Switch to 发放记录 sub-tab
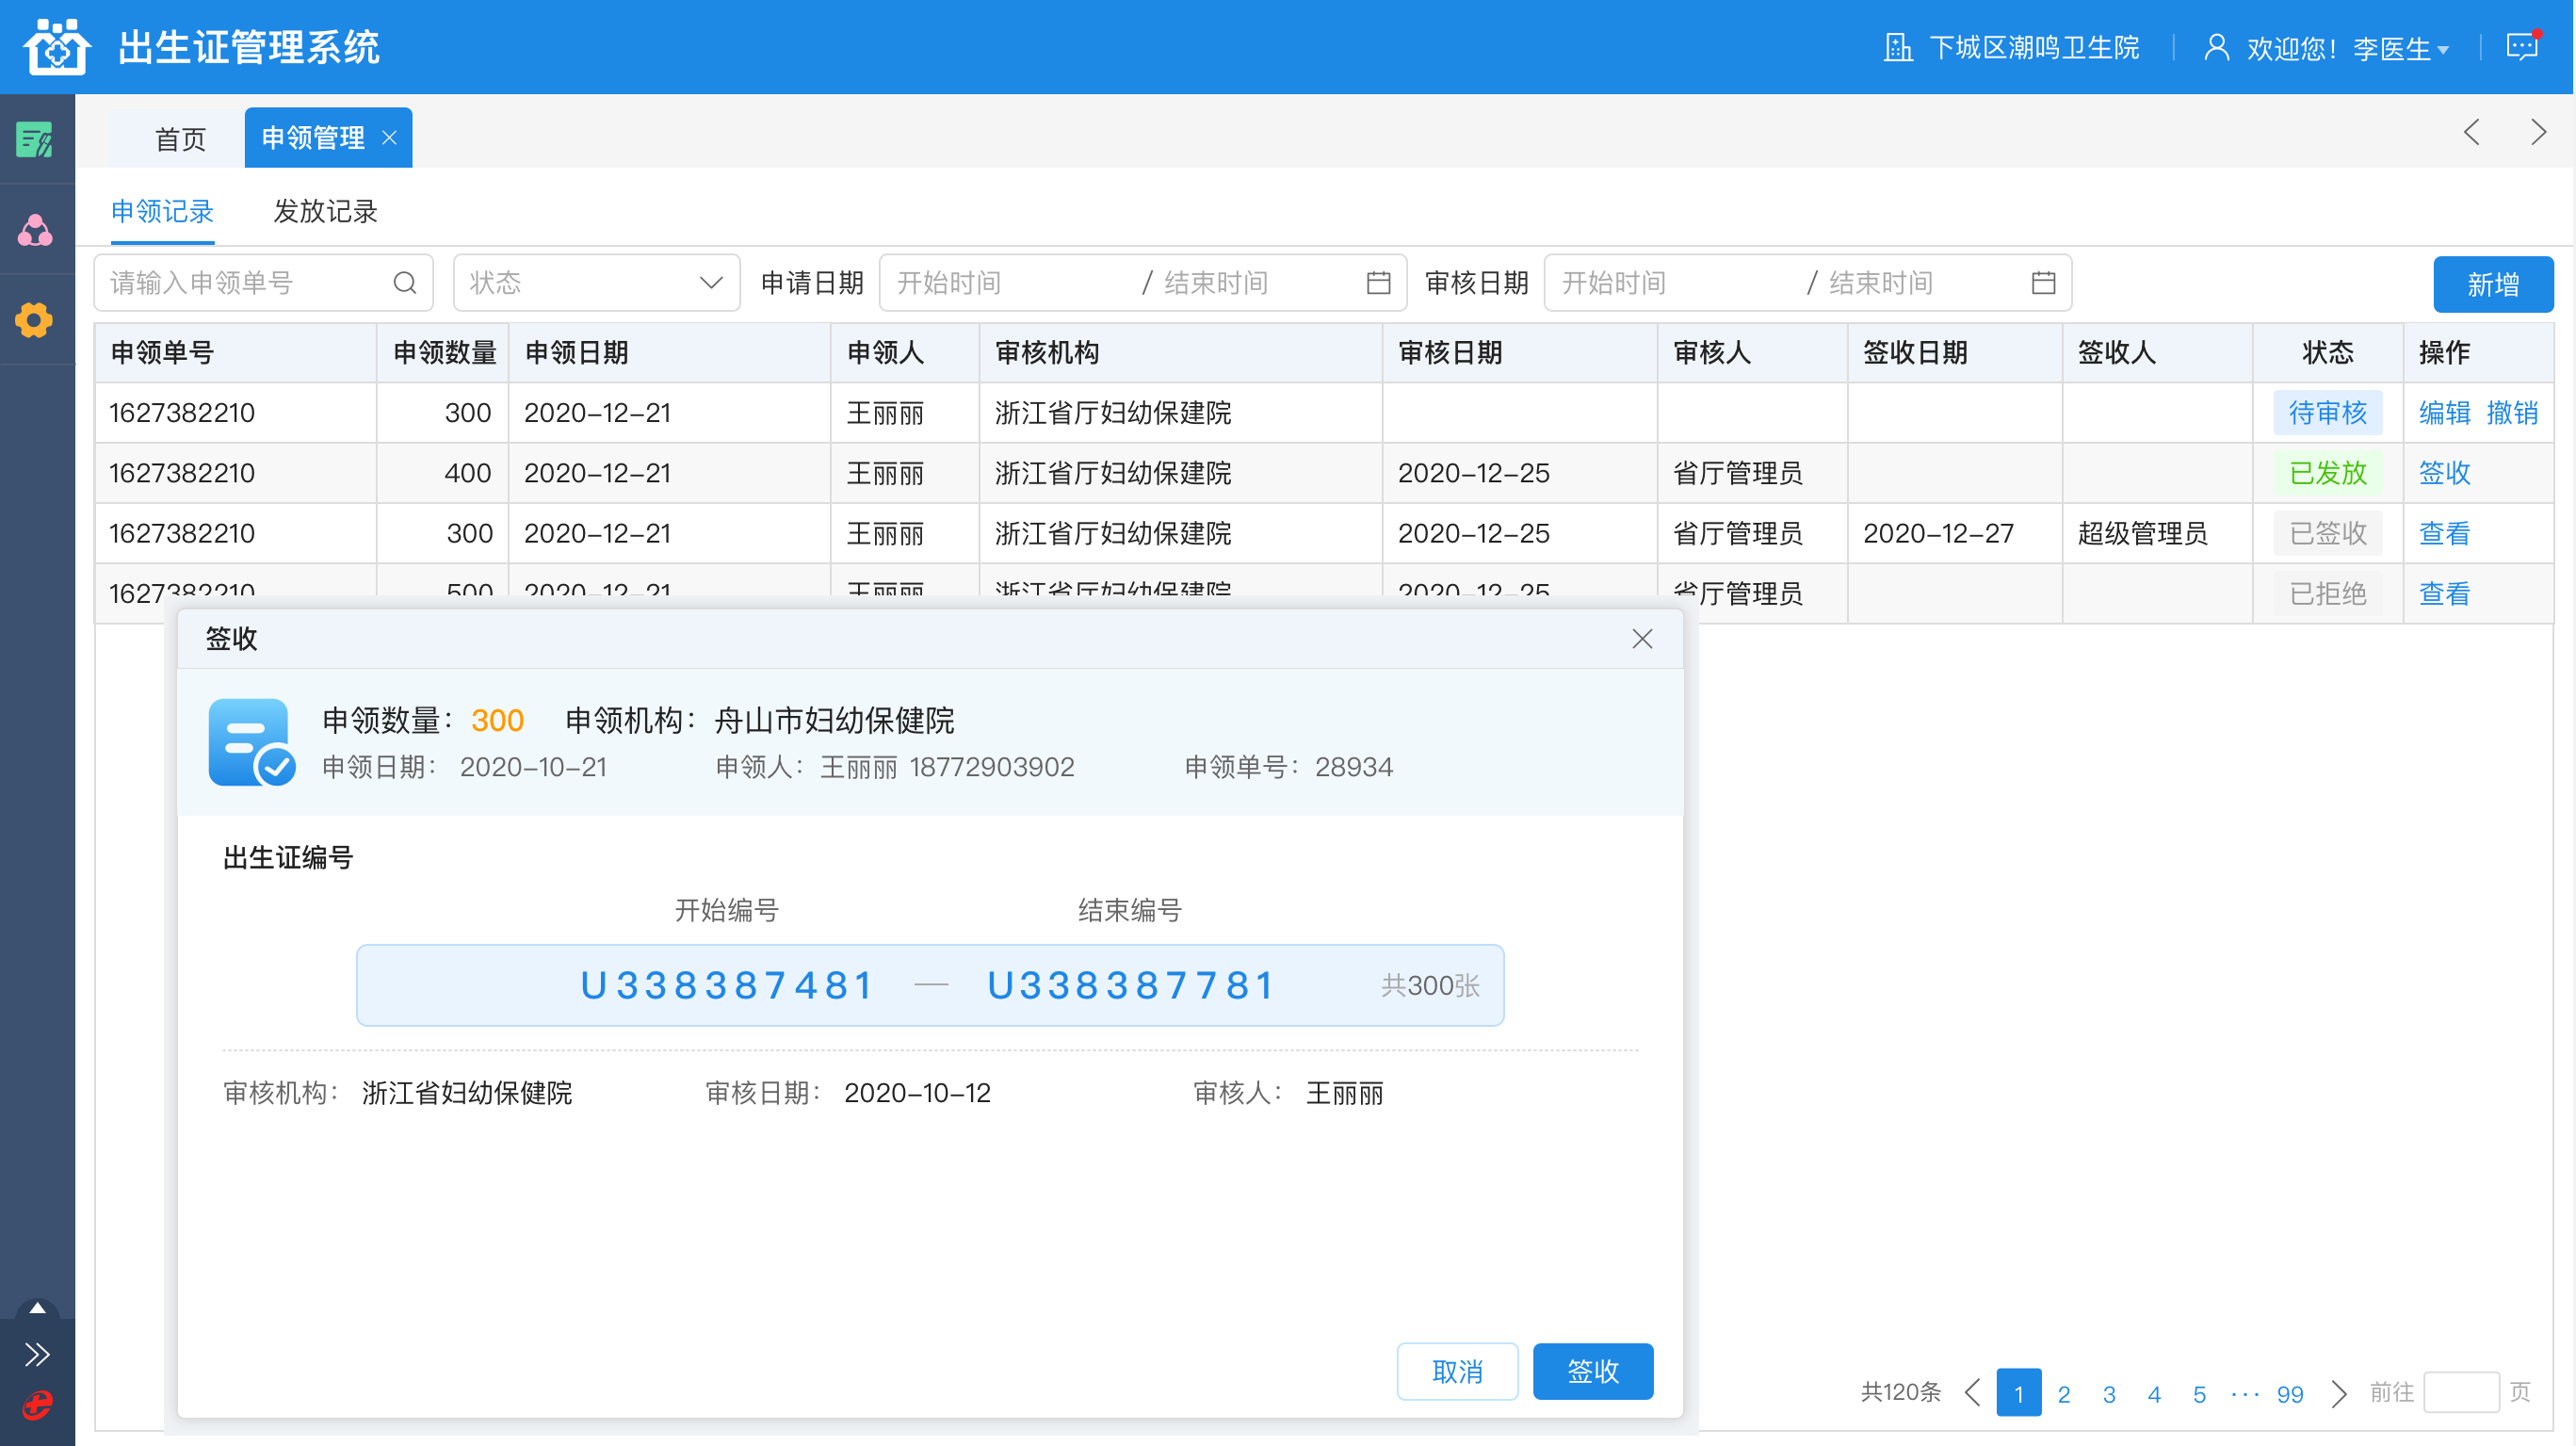This screenshot has height=1446, width=2576. (x=325, y=211)
